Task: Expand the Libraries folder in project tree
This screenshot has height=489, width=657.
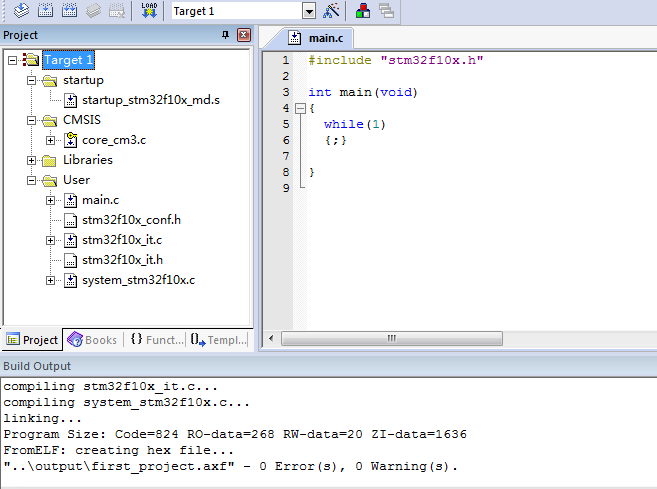Action: [32, 160]
